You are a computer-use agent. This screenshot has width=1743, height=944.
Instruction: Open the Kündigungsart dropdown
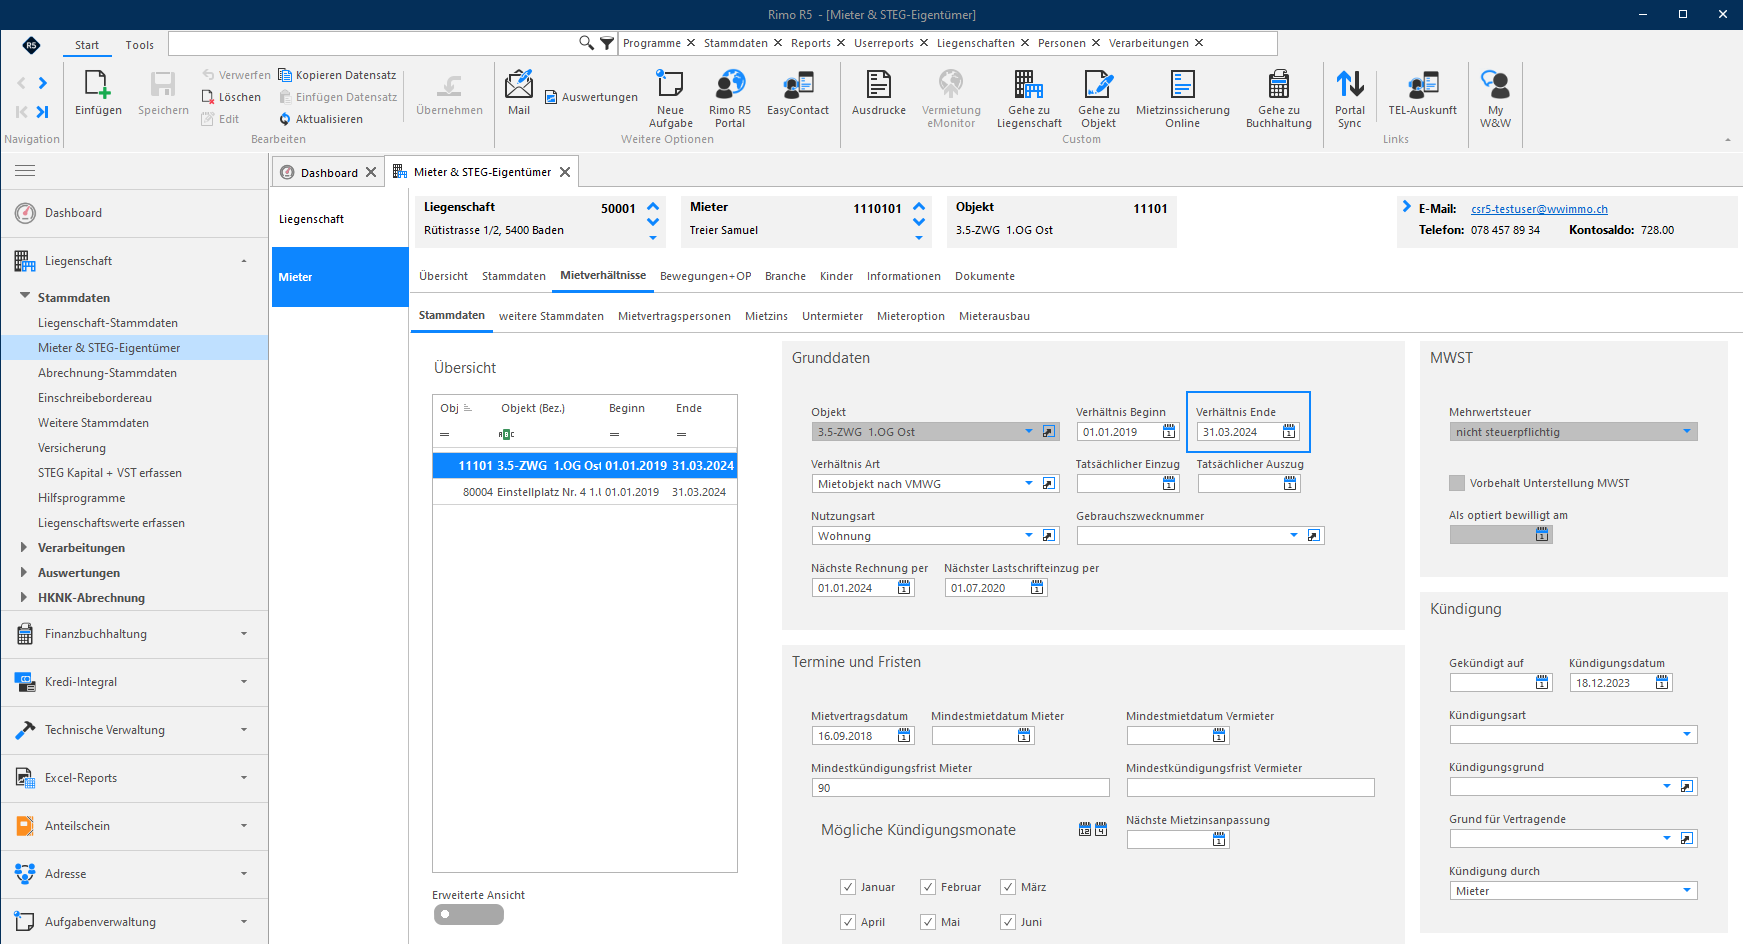(1687, 735)
